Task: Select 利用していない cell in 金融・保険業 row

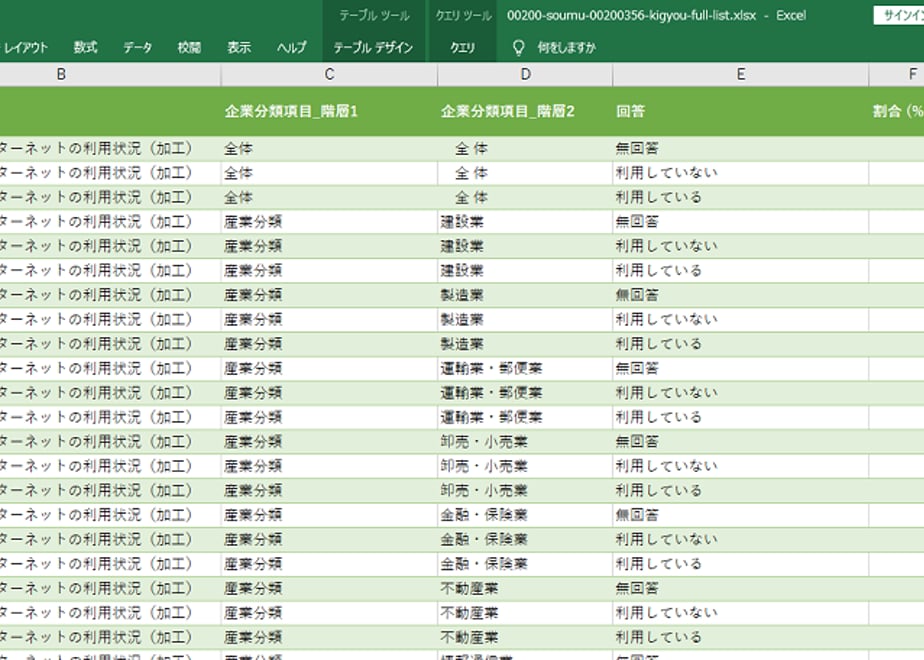Action: tap(741, 540)
